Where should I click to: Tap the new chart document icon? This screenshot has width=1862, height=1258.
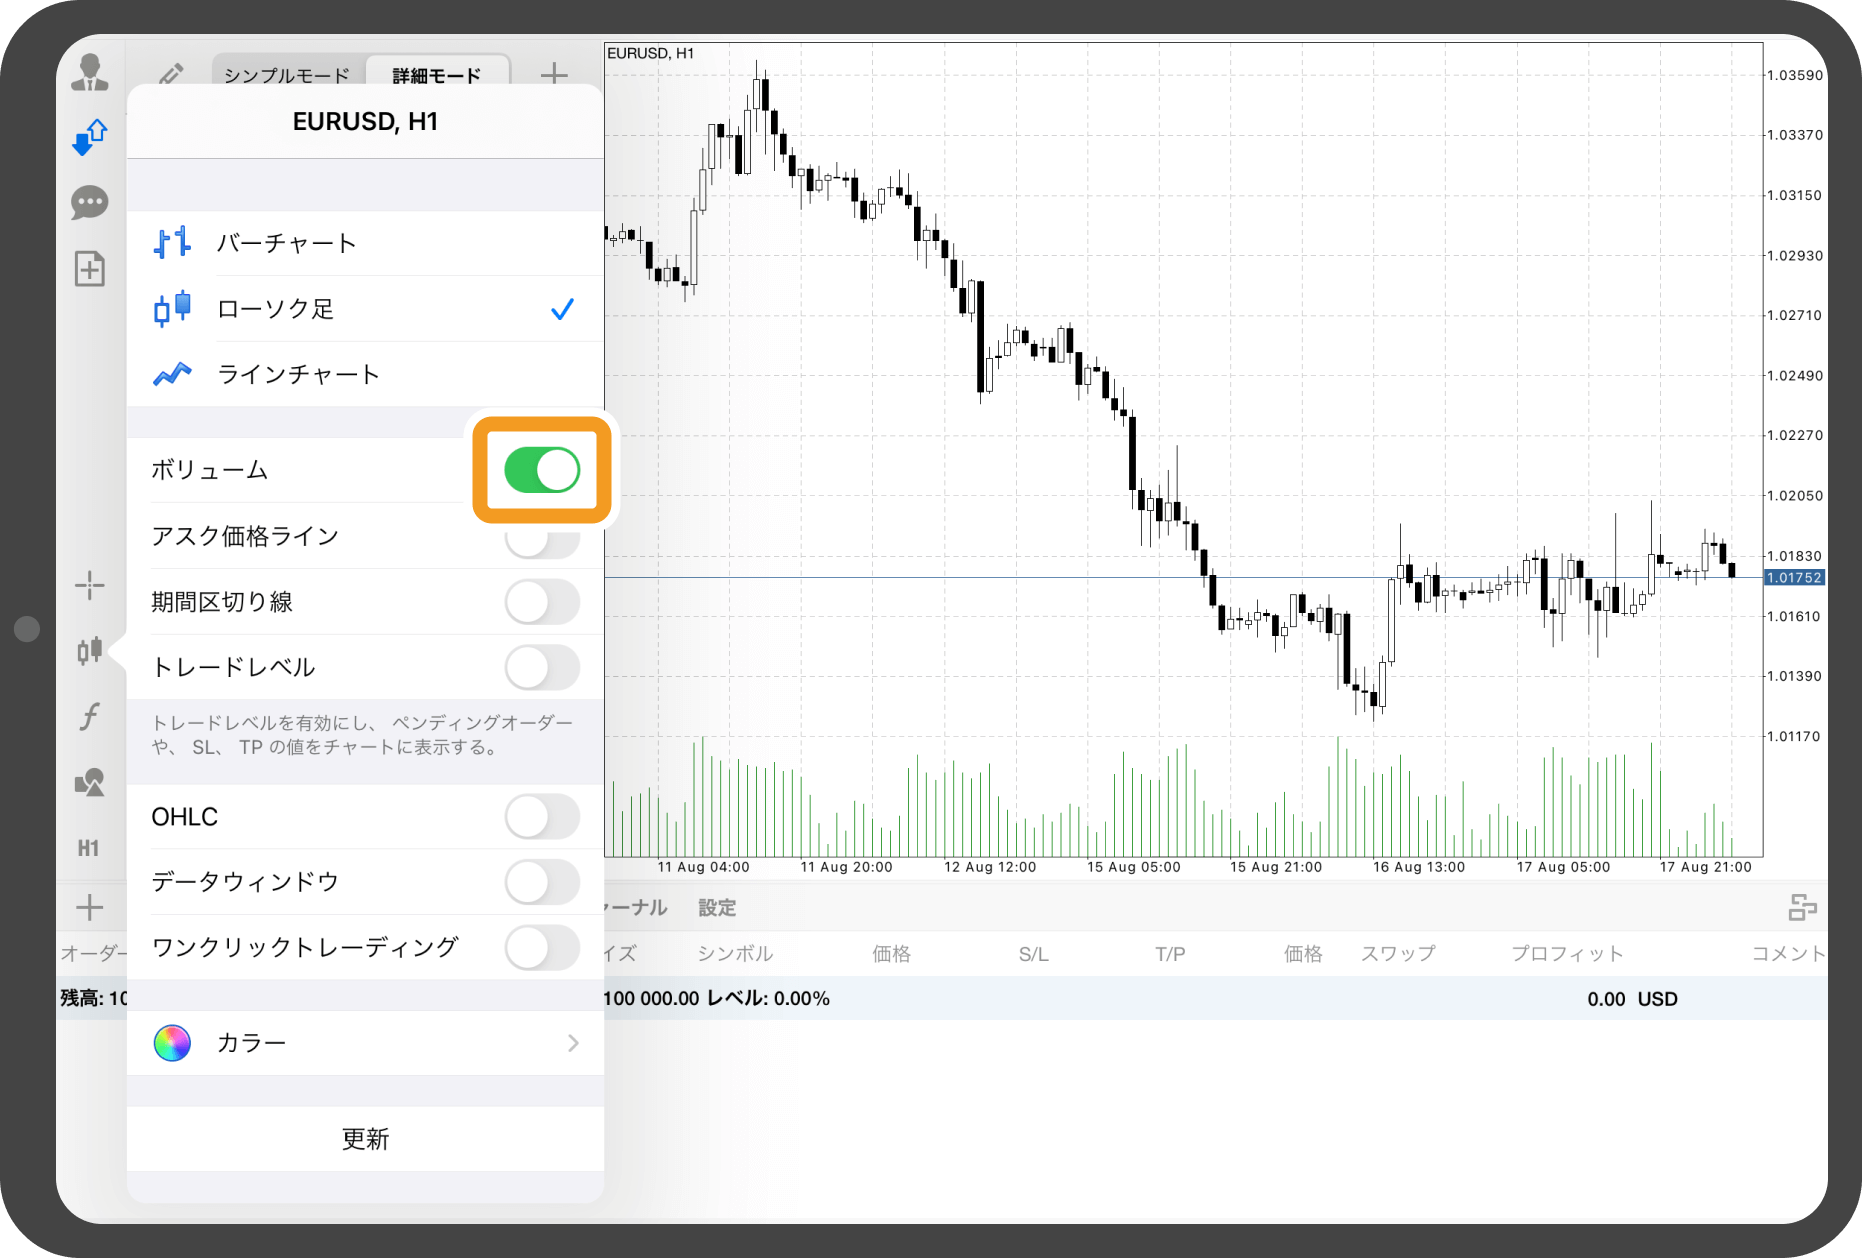pos(90,268)
